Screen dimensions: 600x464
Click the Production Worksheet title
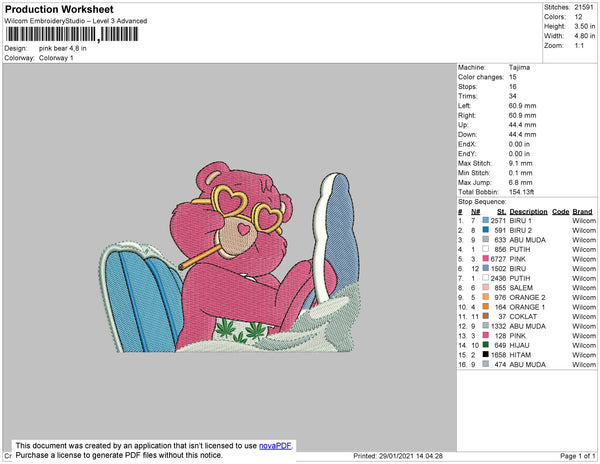click(59, 9)
